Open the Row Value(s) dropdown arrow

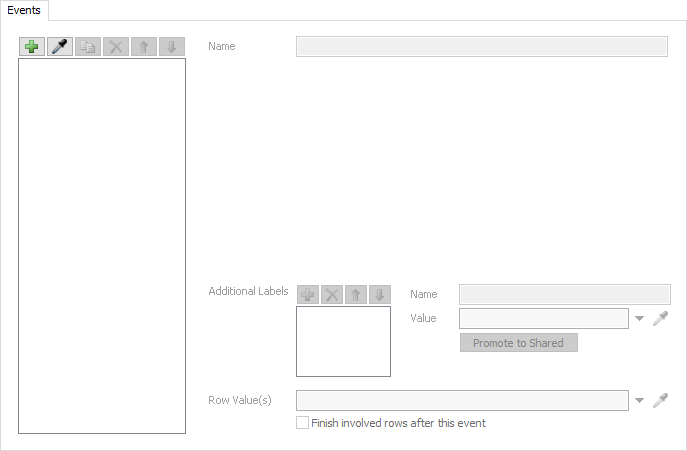click(640, 401)
